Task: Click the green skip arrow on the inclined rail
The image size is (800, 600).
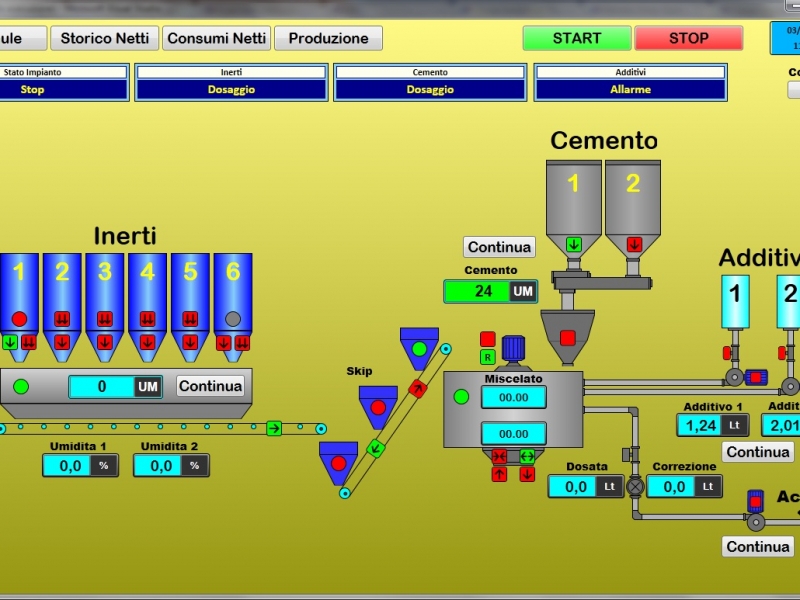Action: (376, 448)
